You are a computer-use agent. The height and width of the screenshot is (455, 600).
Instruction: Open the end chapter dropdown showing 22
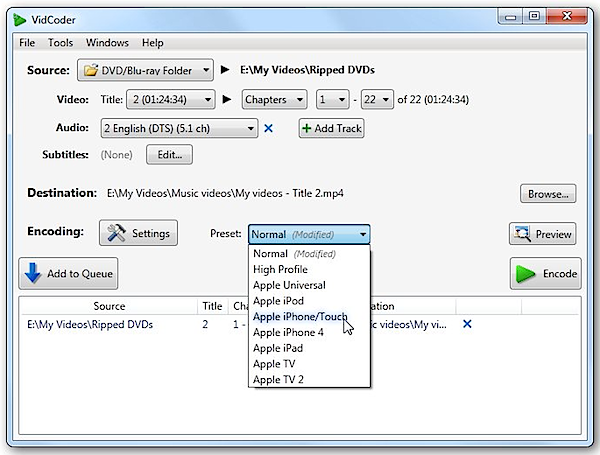(x=377, y=99)
